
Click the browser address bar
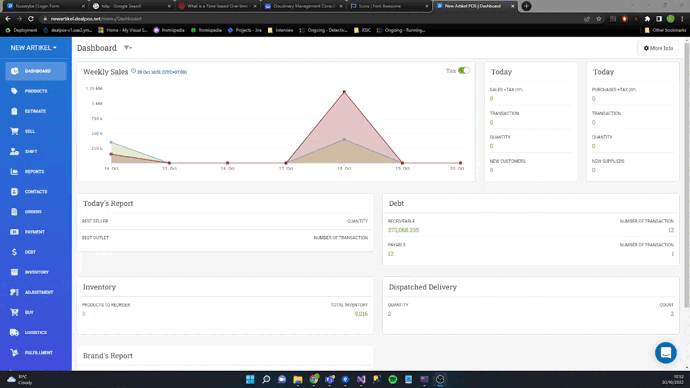[x=308, y=19]
